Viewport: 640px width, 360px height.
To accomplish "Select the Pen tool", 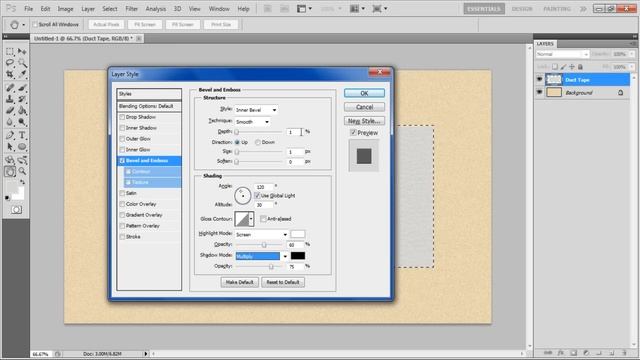I will 10,135.
